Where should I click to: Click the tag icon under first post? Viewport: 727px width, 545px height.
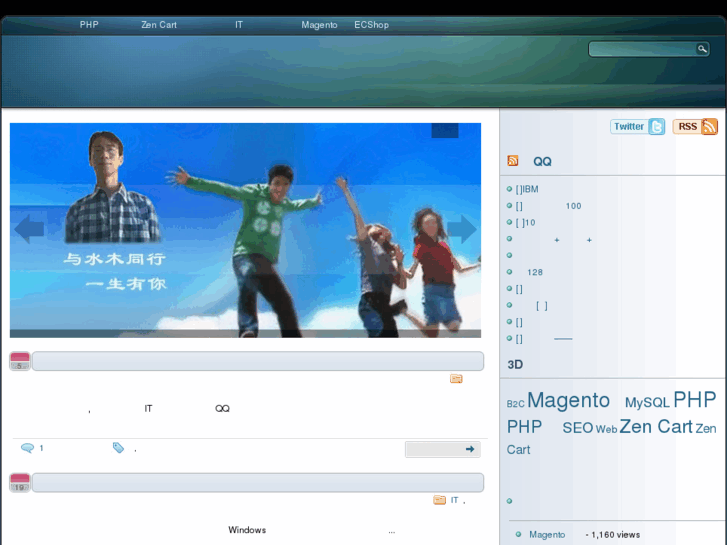coord(118,448)
